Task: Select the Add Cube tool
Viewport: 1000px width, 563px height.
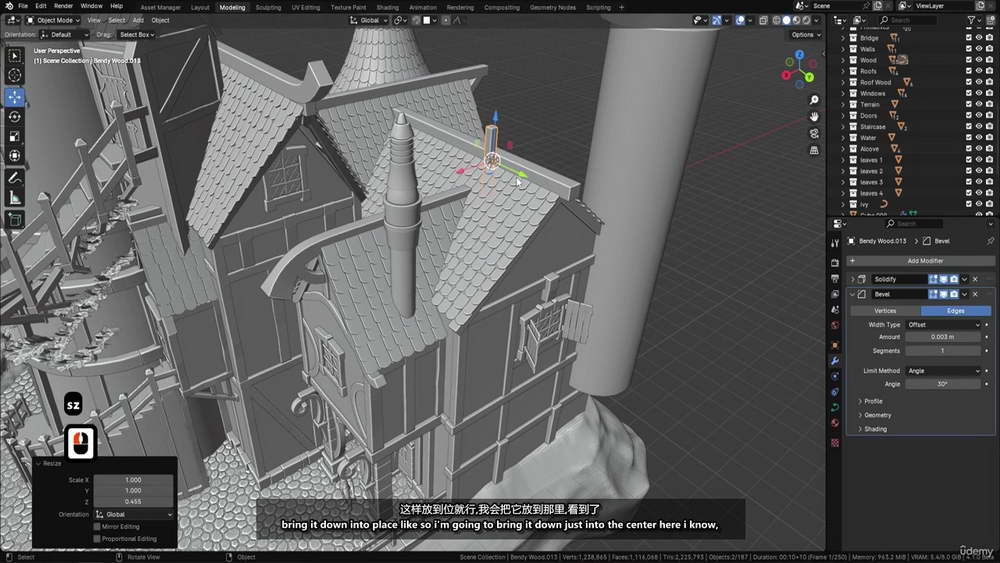Action: click(15, 220)
